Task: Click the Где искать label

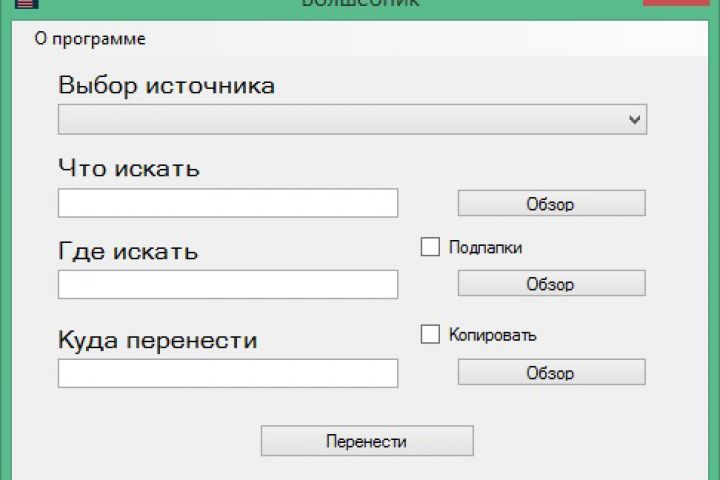Action: coord(128,251)
